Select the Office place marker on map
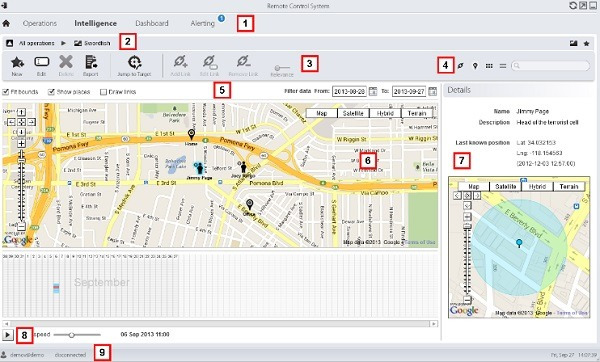Viewport: 600px width, 362px height. (x=249, y=205)
